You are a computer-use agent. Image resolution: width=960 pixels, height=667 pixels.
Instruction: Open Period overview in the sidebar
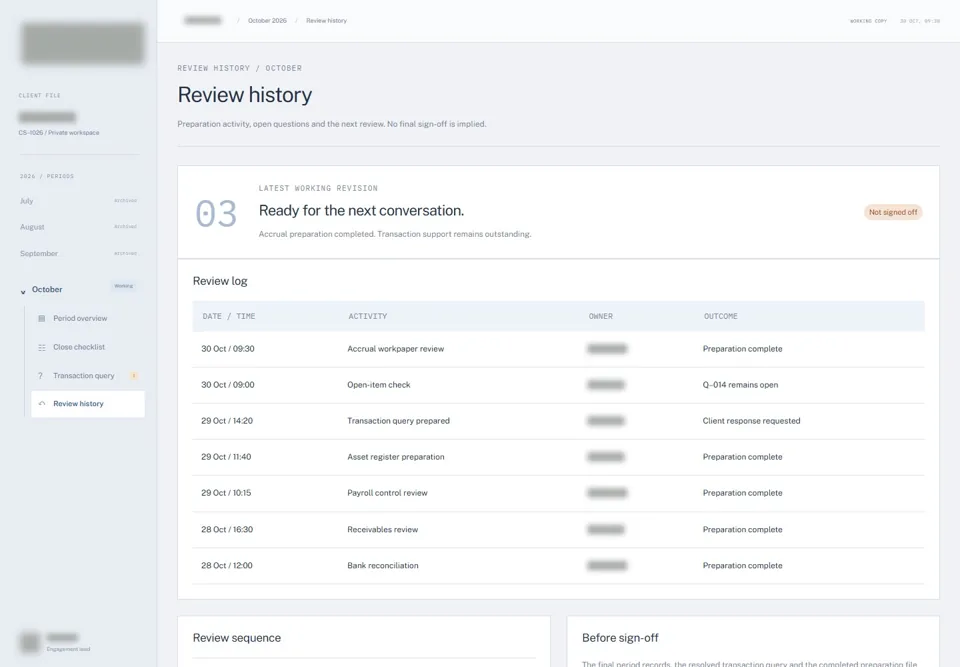coord(88,318)
